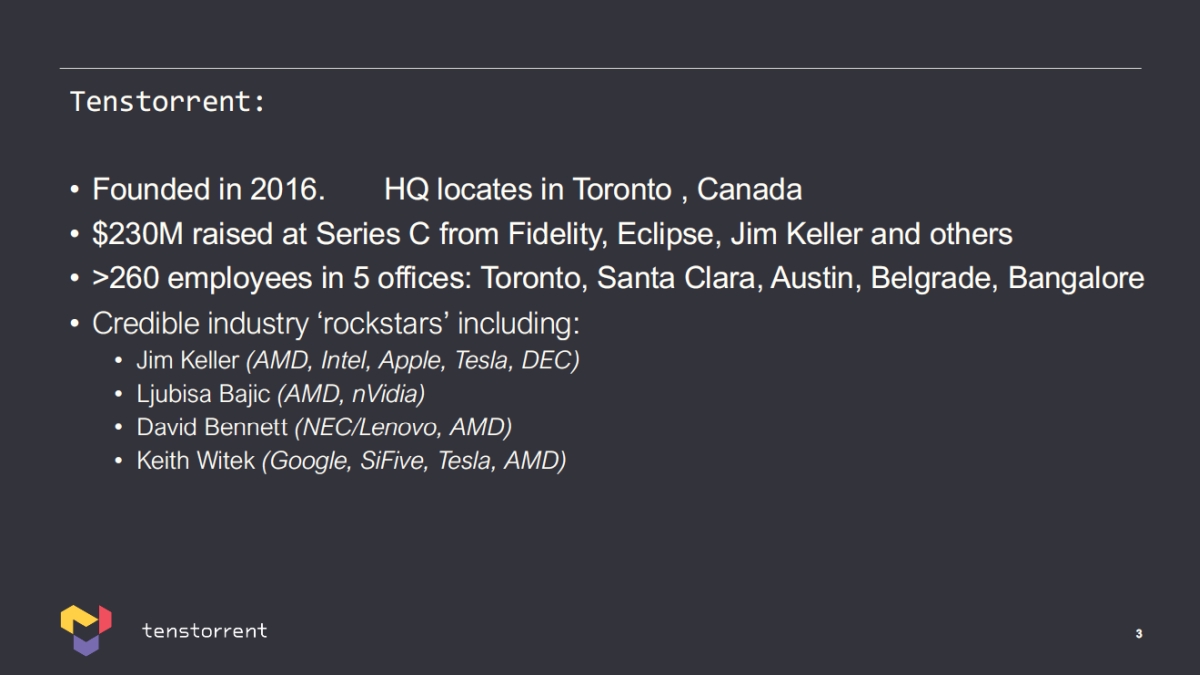The image size is (1200, 675).
Task: Click the tenstorrent wordmark beside the logo
Action: pos(204,630)
